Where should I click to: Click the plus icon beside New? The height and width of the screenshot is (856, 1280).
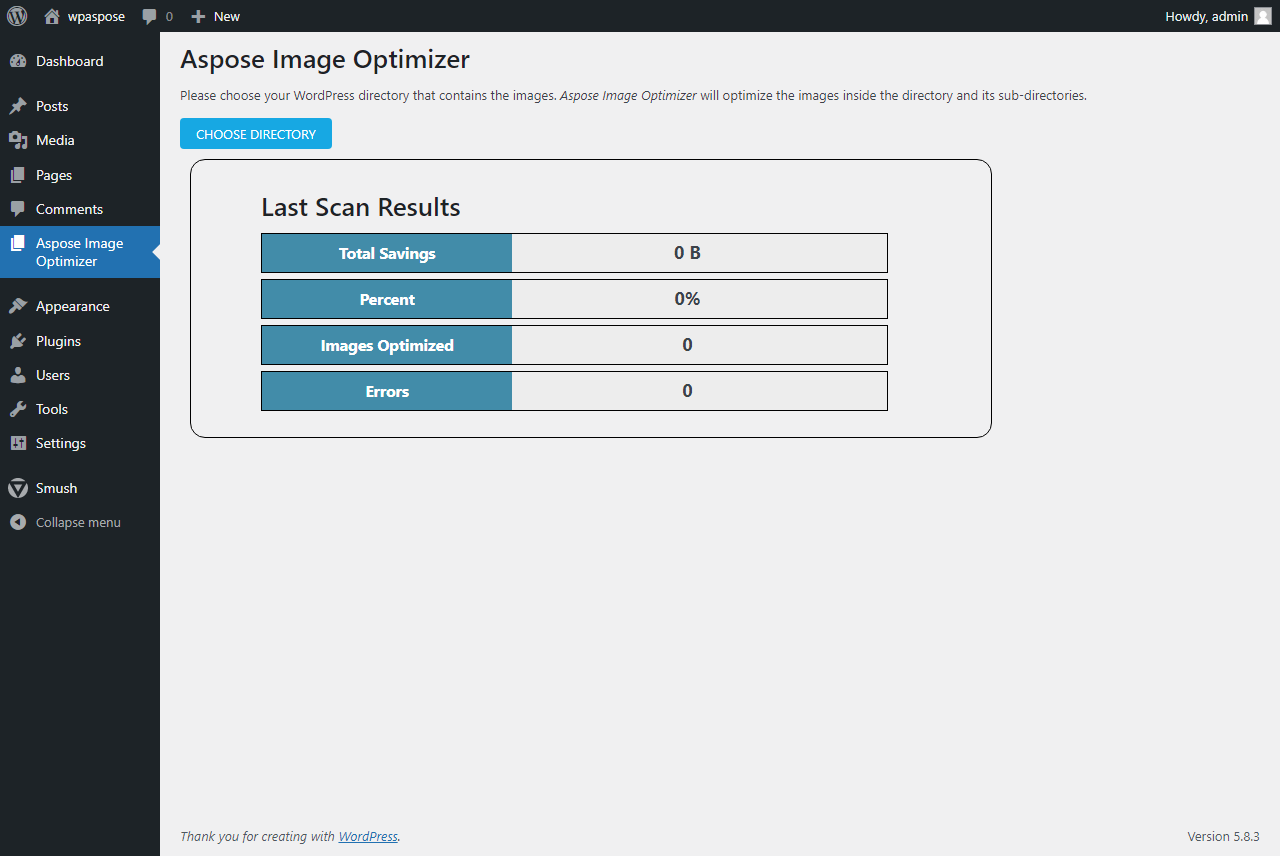(x=198, y=16)
